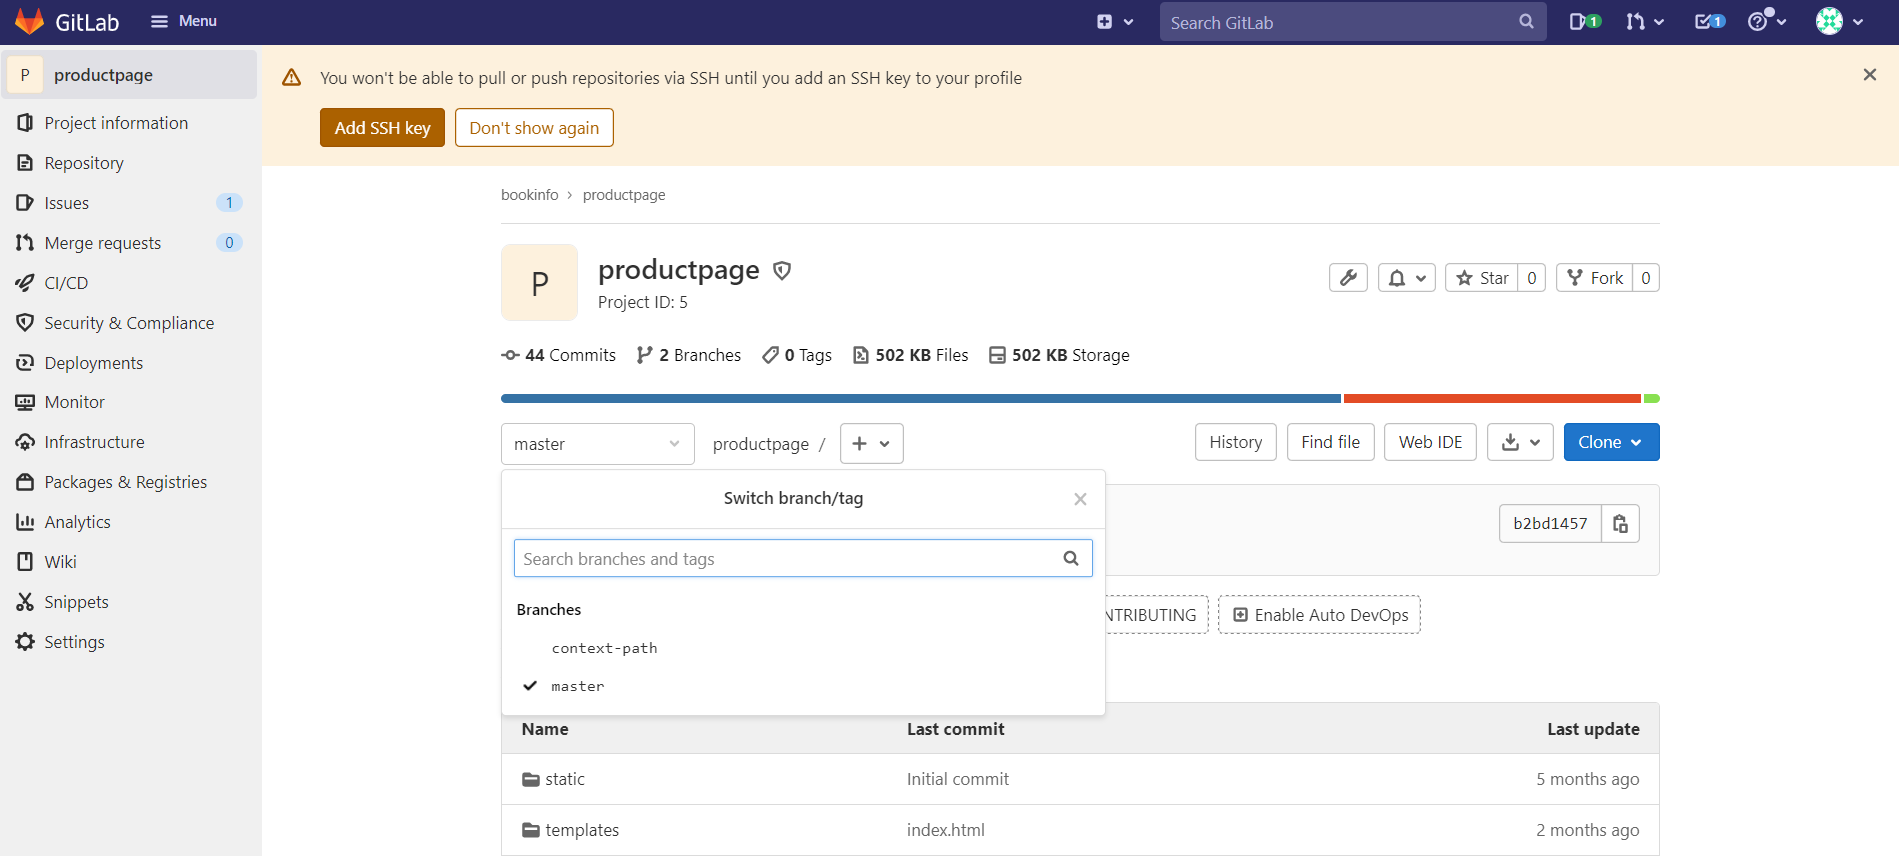Open the star count
The width and height of the screenshot is (1899, 856).
[1532, 278]
